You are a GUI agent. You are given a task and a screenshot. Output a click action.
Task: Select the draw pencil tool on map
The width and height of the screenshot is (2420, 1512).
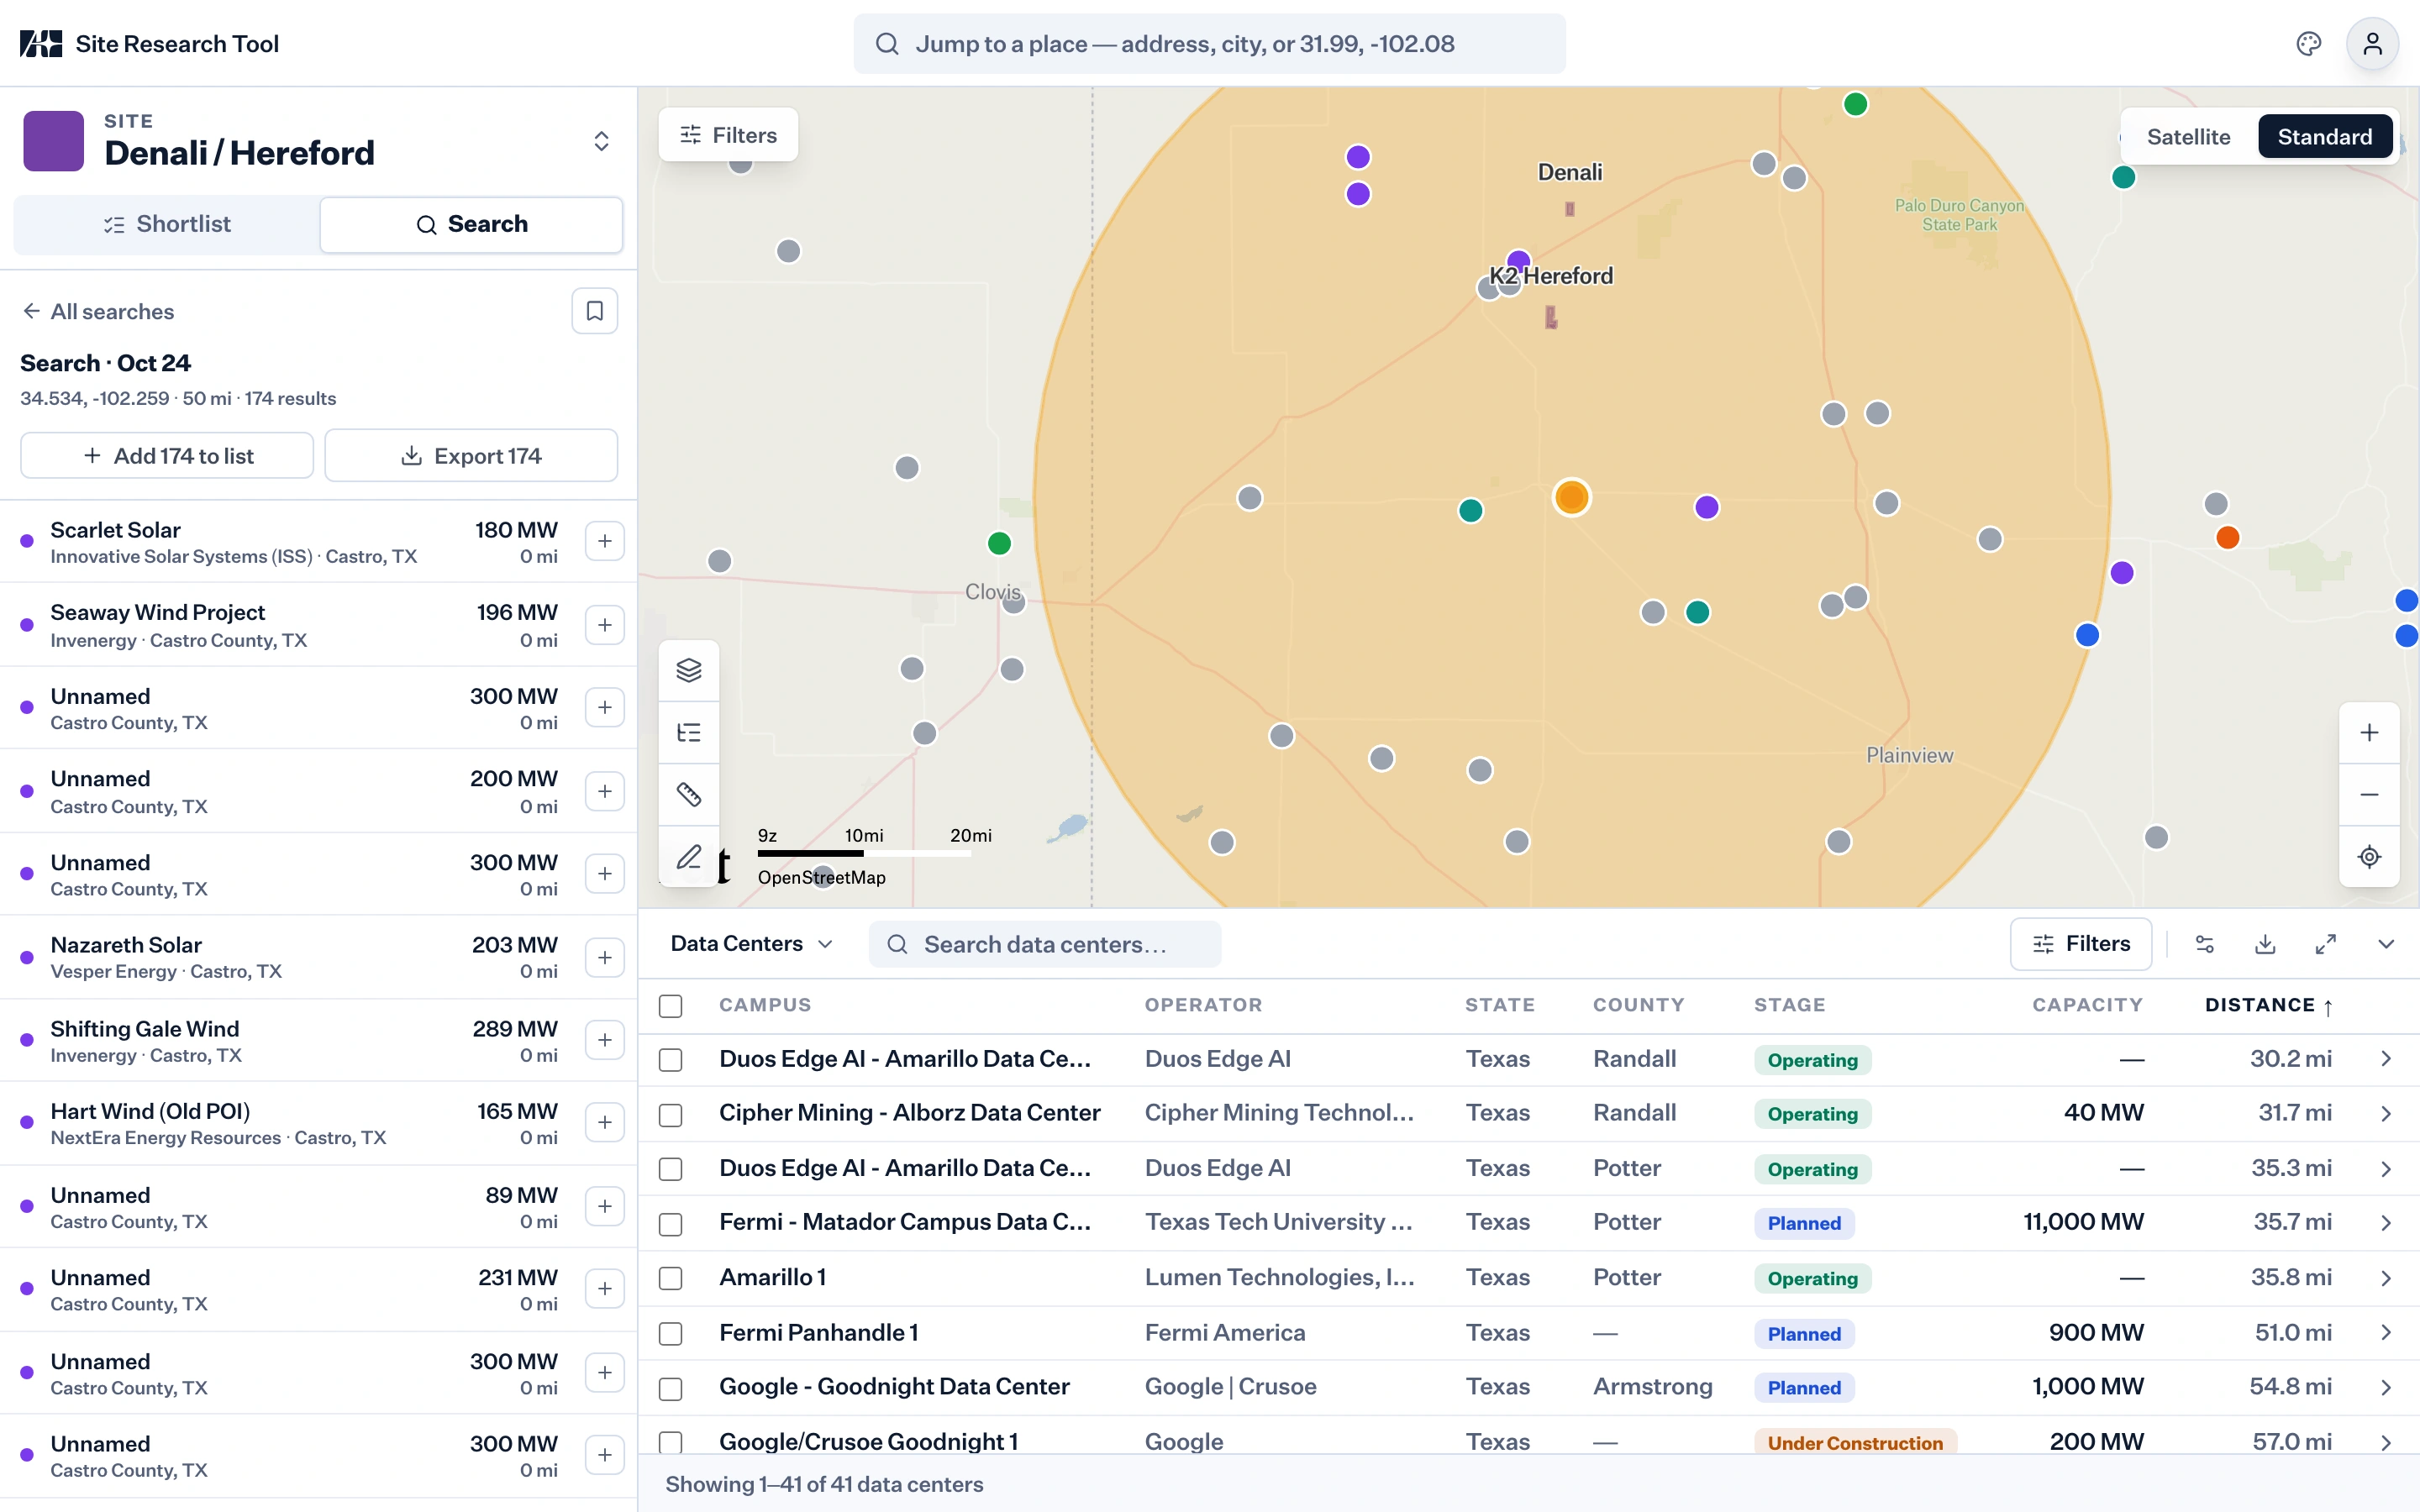(689, 857)
